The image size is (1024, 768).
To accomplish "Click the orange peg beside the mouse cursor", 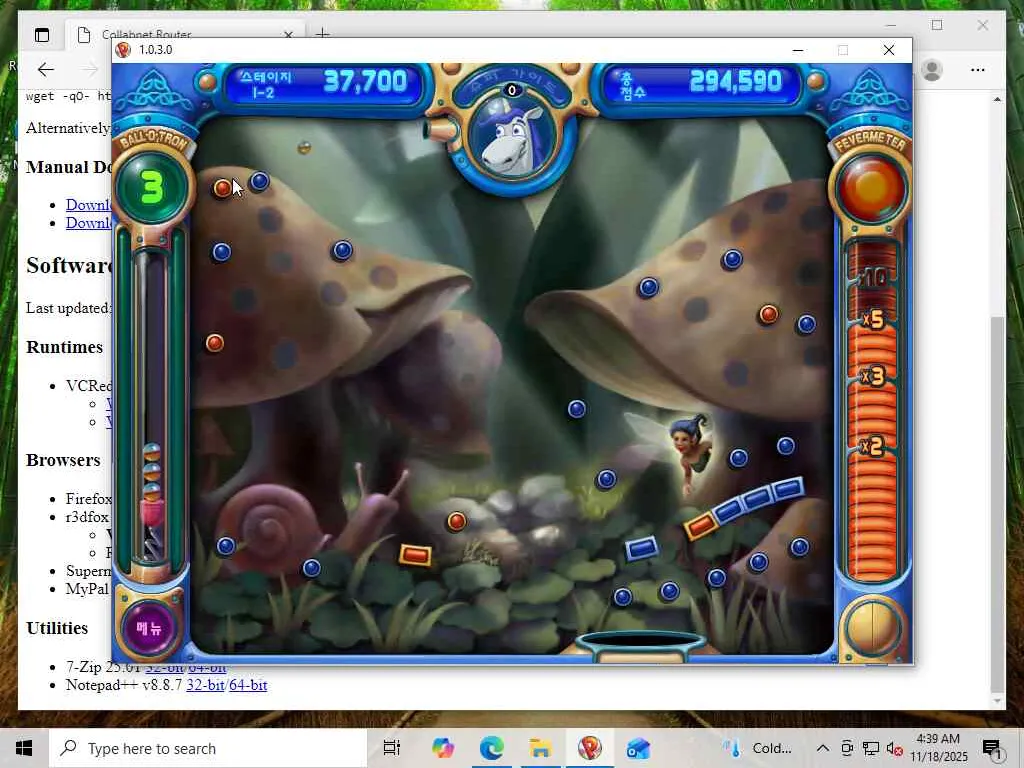I will (222, 189).
